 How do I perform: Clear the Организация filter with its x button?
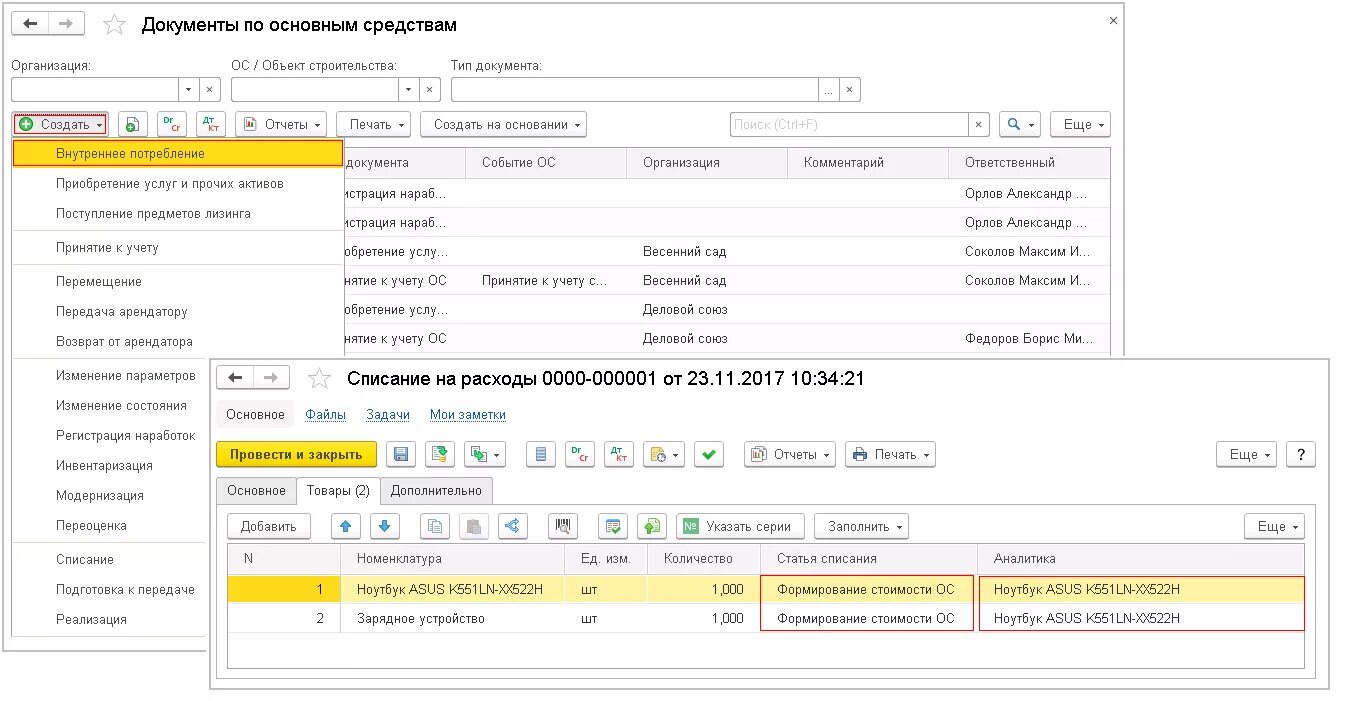210,89
